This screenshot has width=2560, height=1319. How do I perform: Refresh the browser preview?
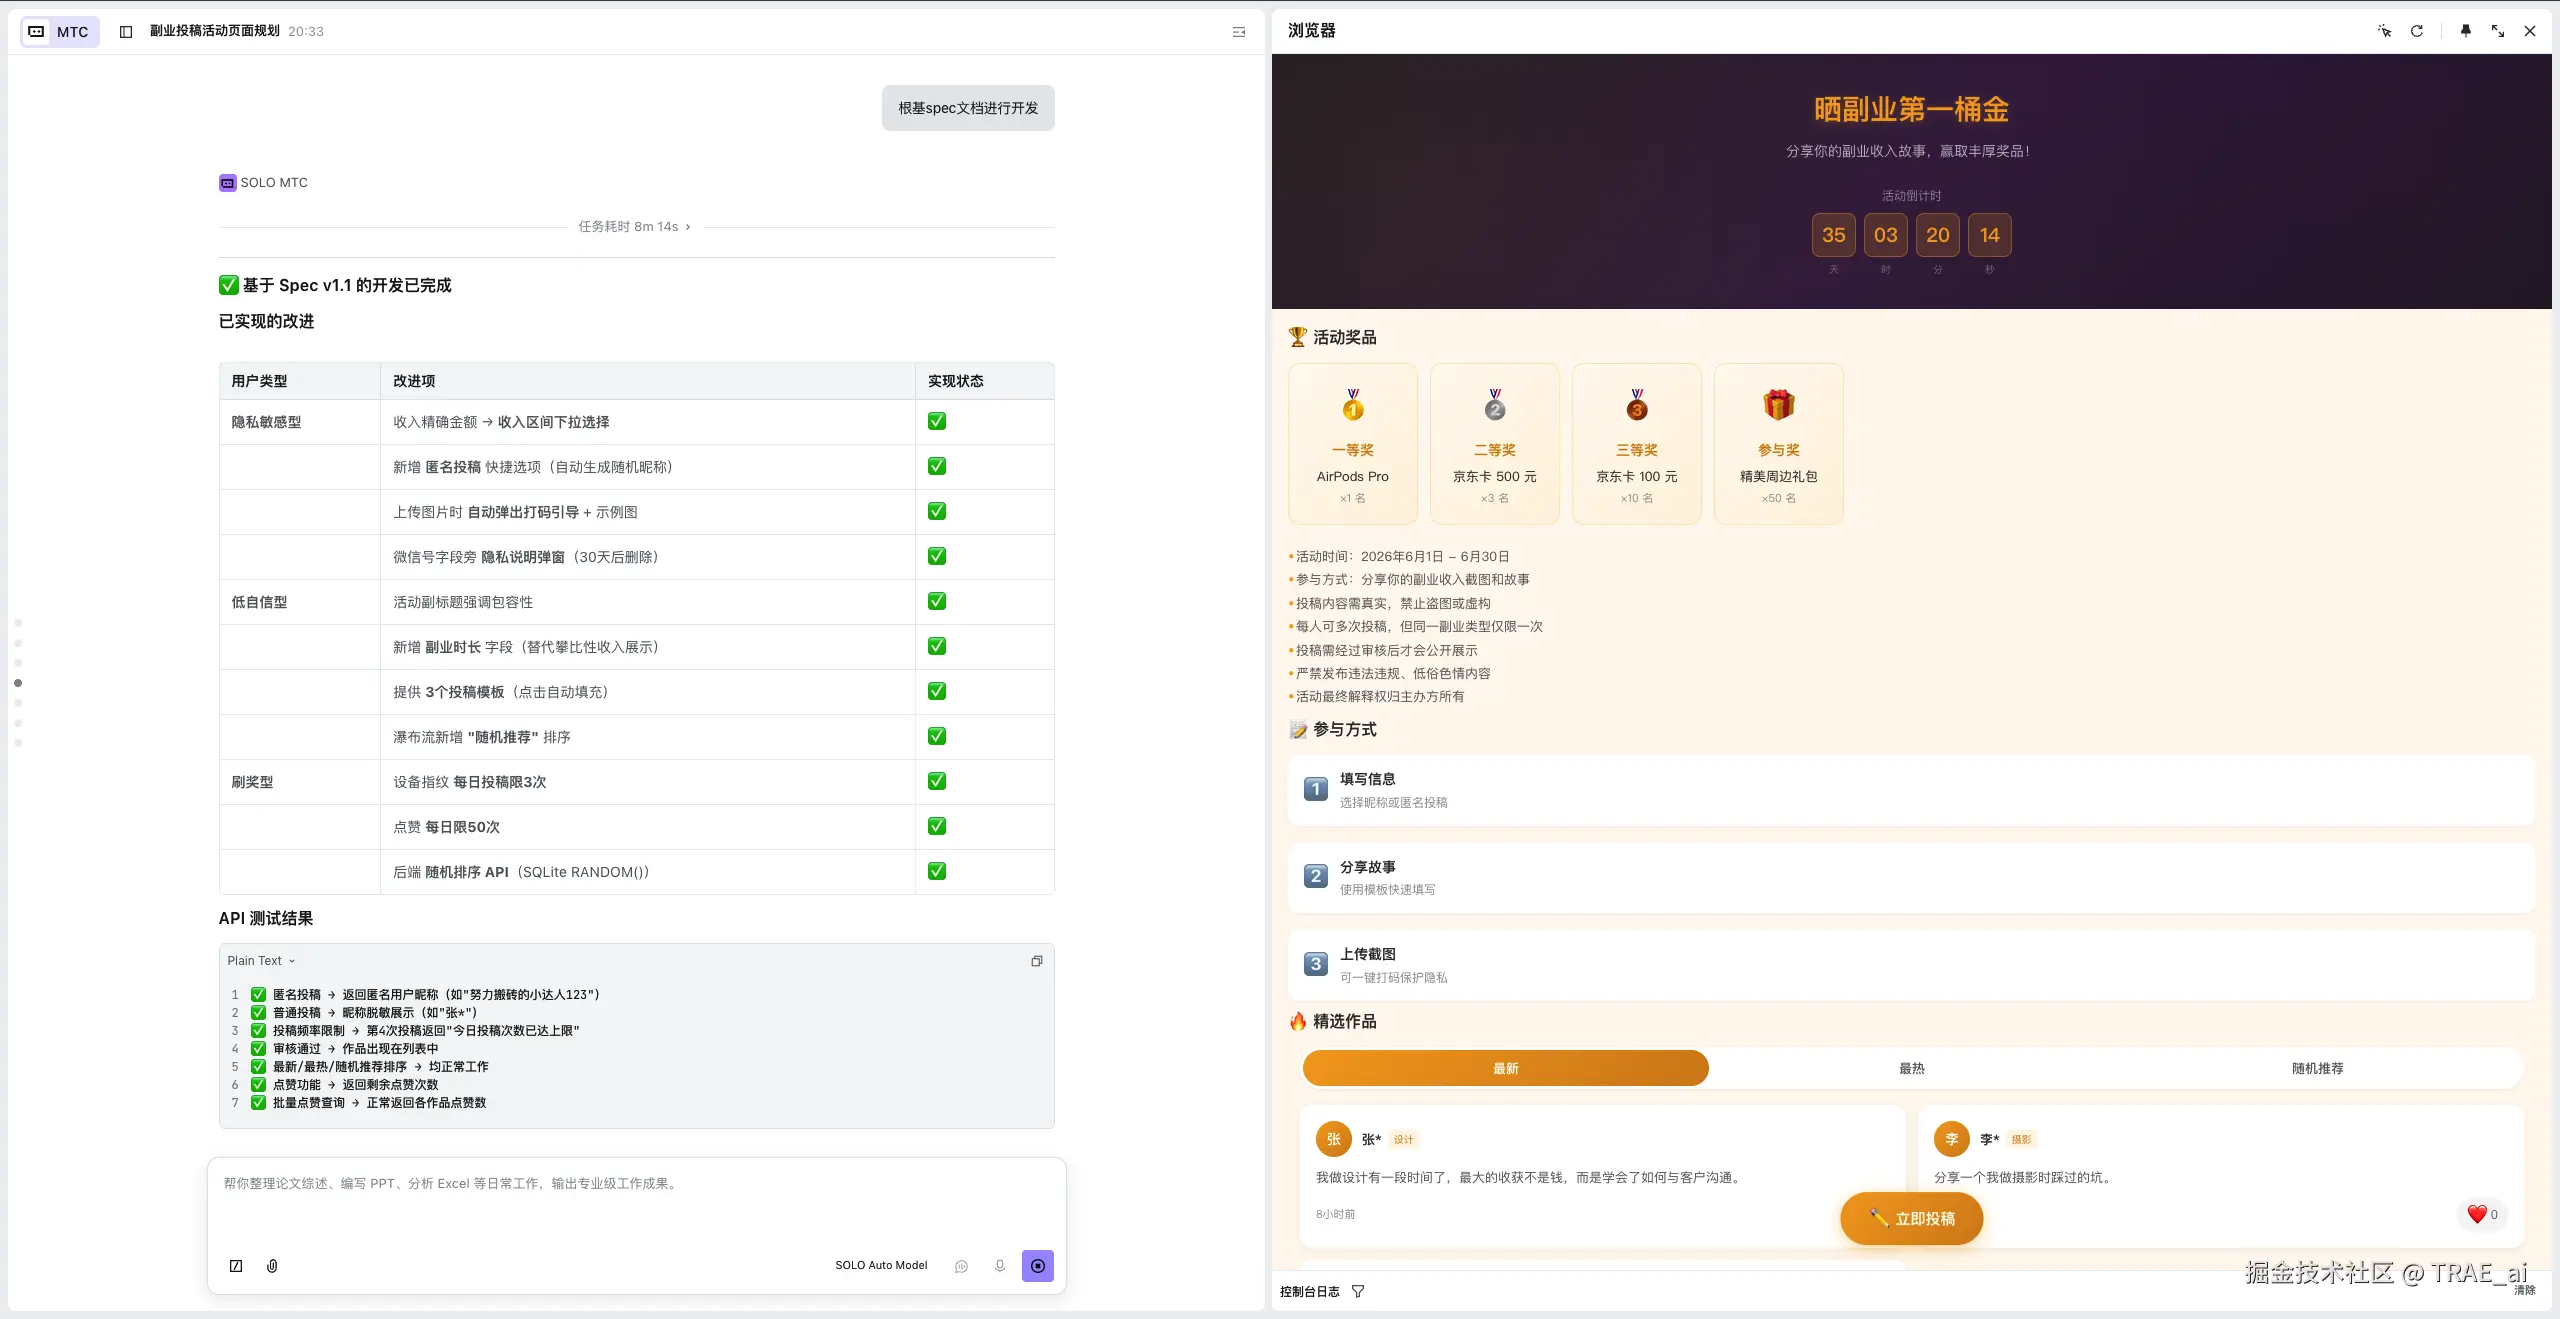click(x=2417, y=31)
